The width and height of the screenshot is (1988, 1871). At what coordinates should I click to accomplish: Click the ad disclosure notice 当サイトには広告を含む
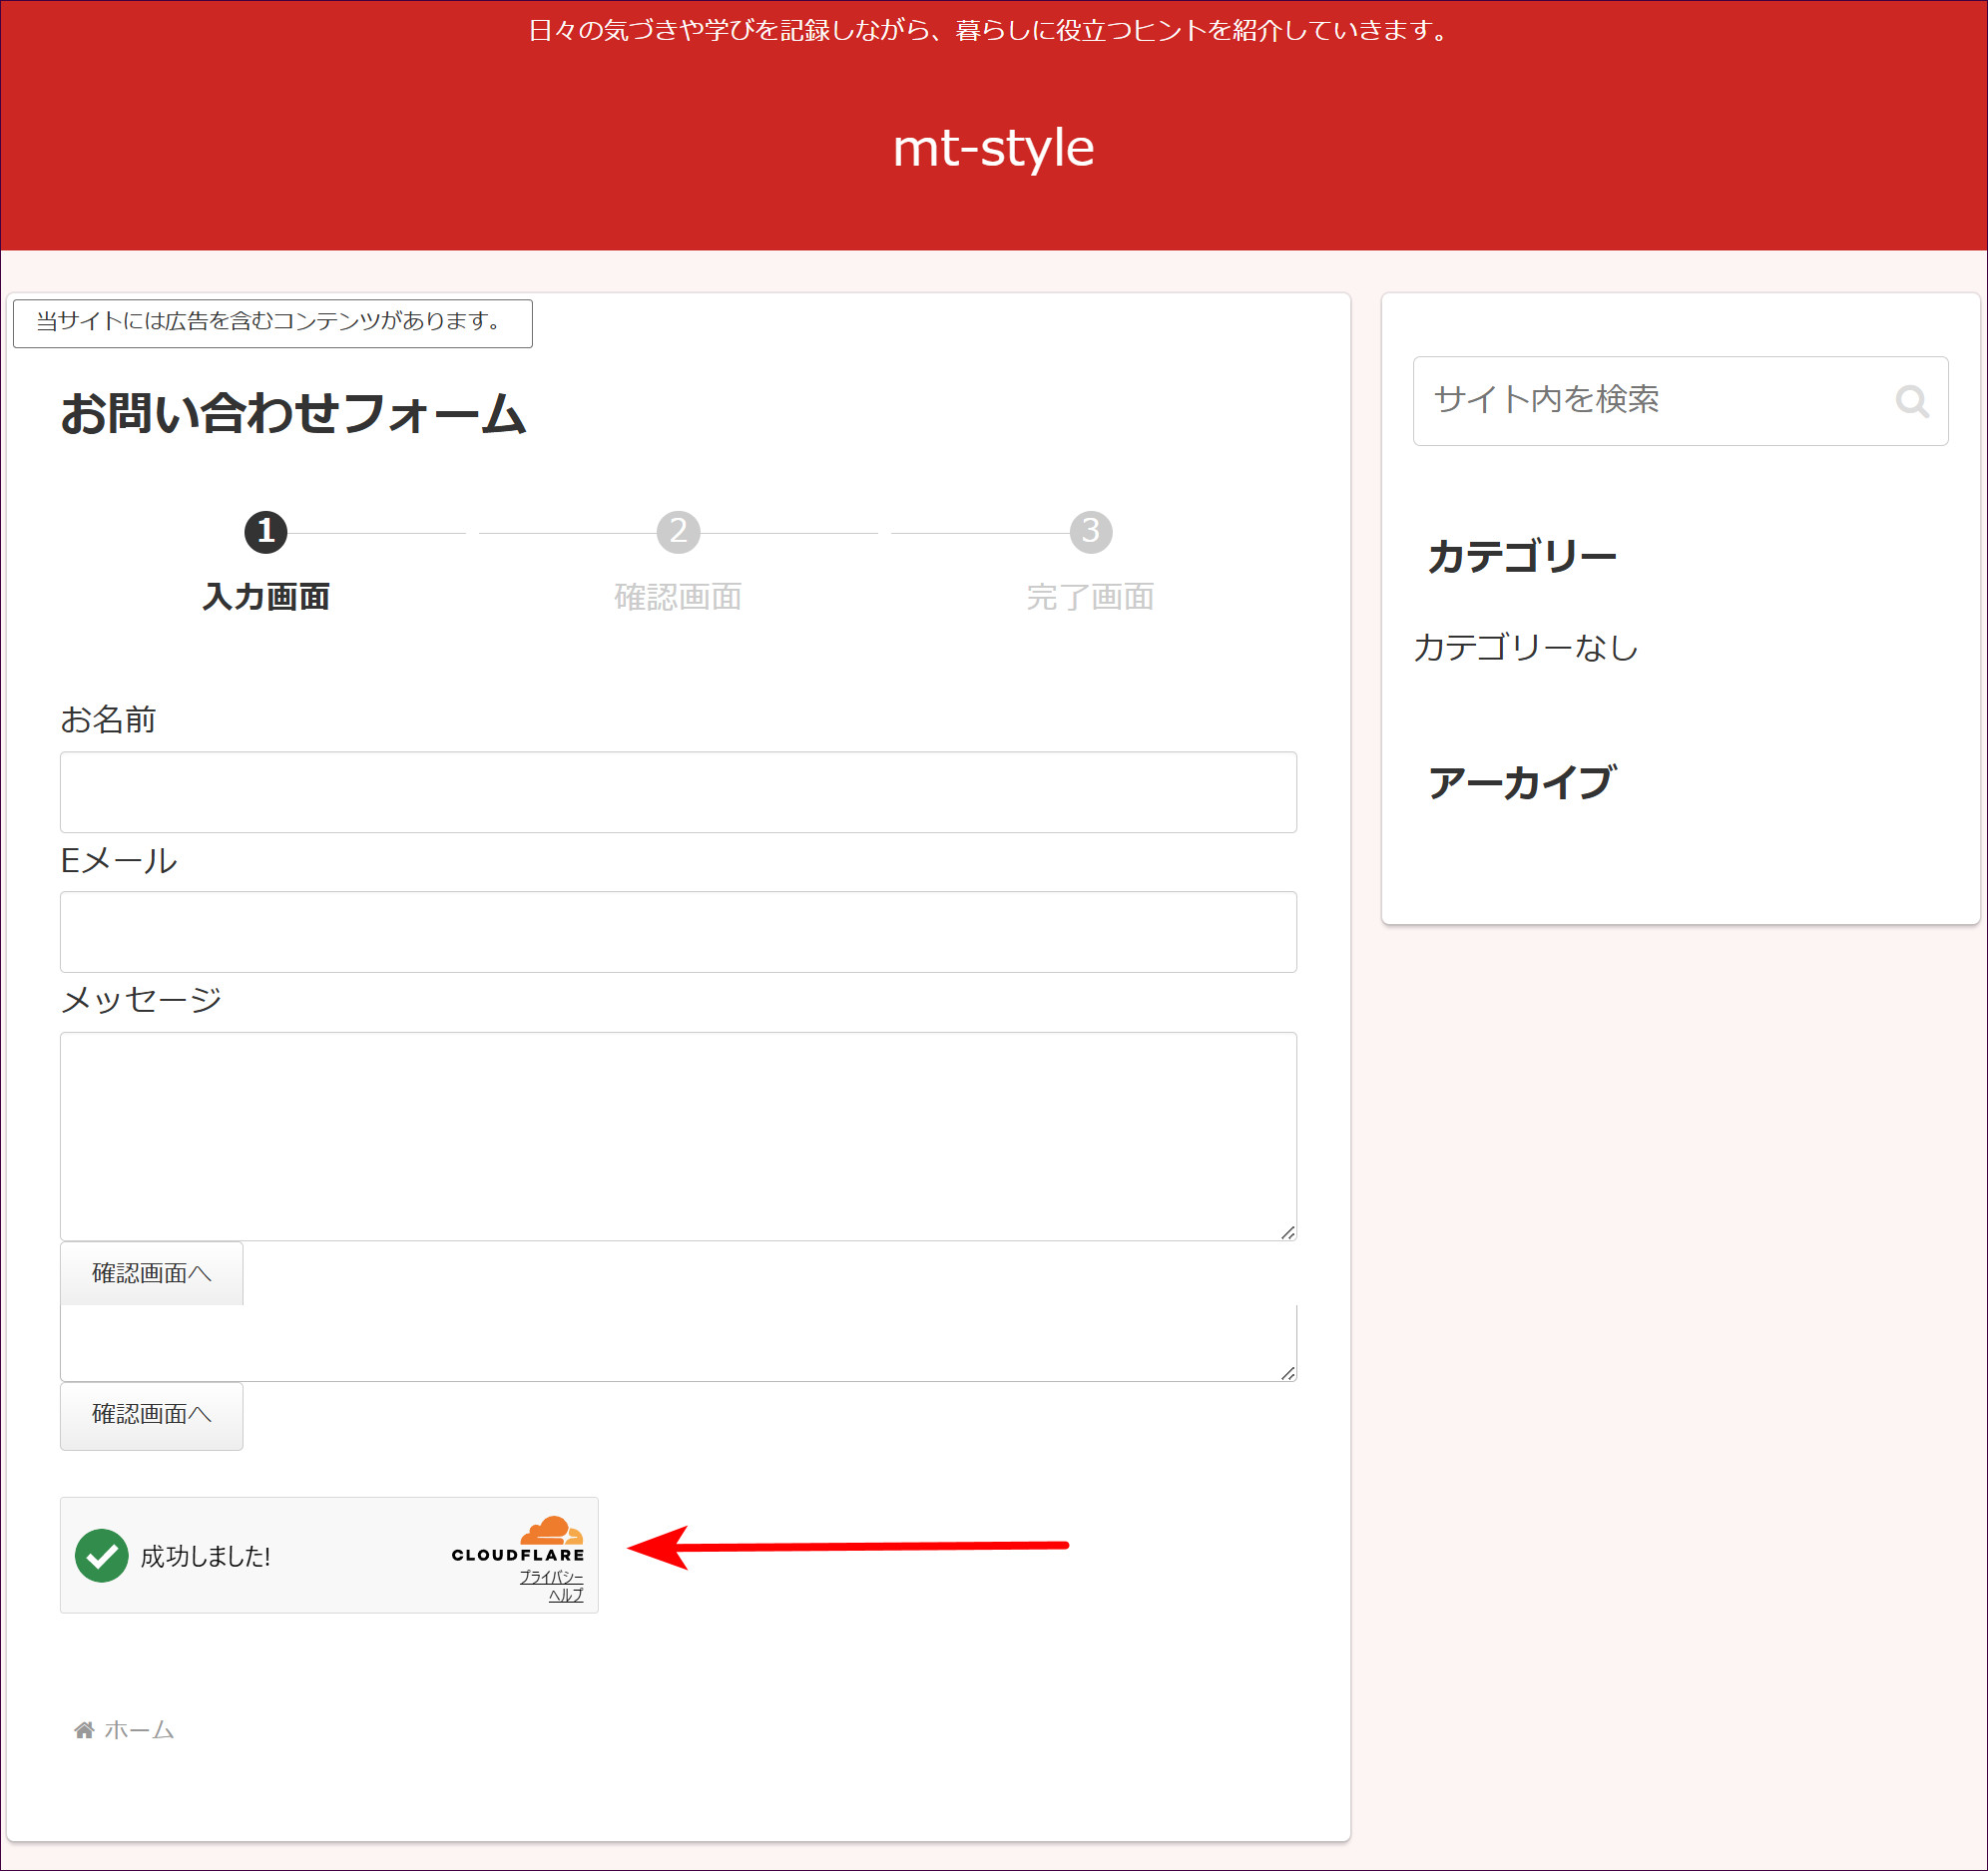[x=272, y=322]
